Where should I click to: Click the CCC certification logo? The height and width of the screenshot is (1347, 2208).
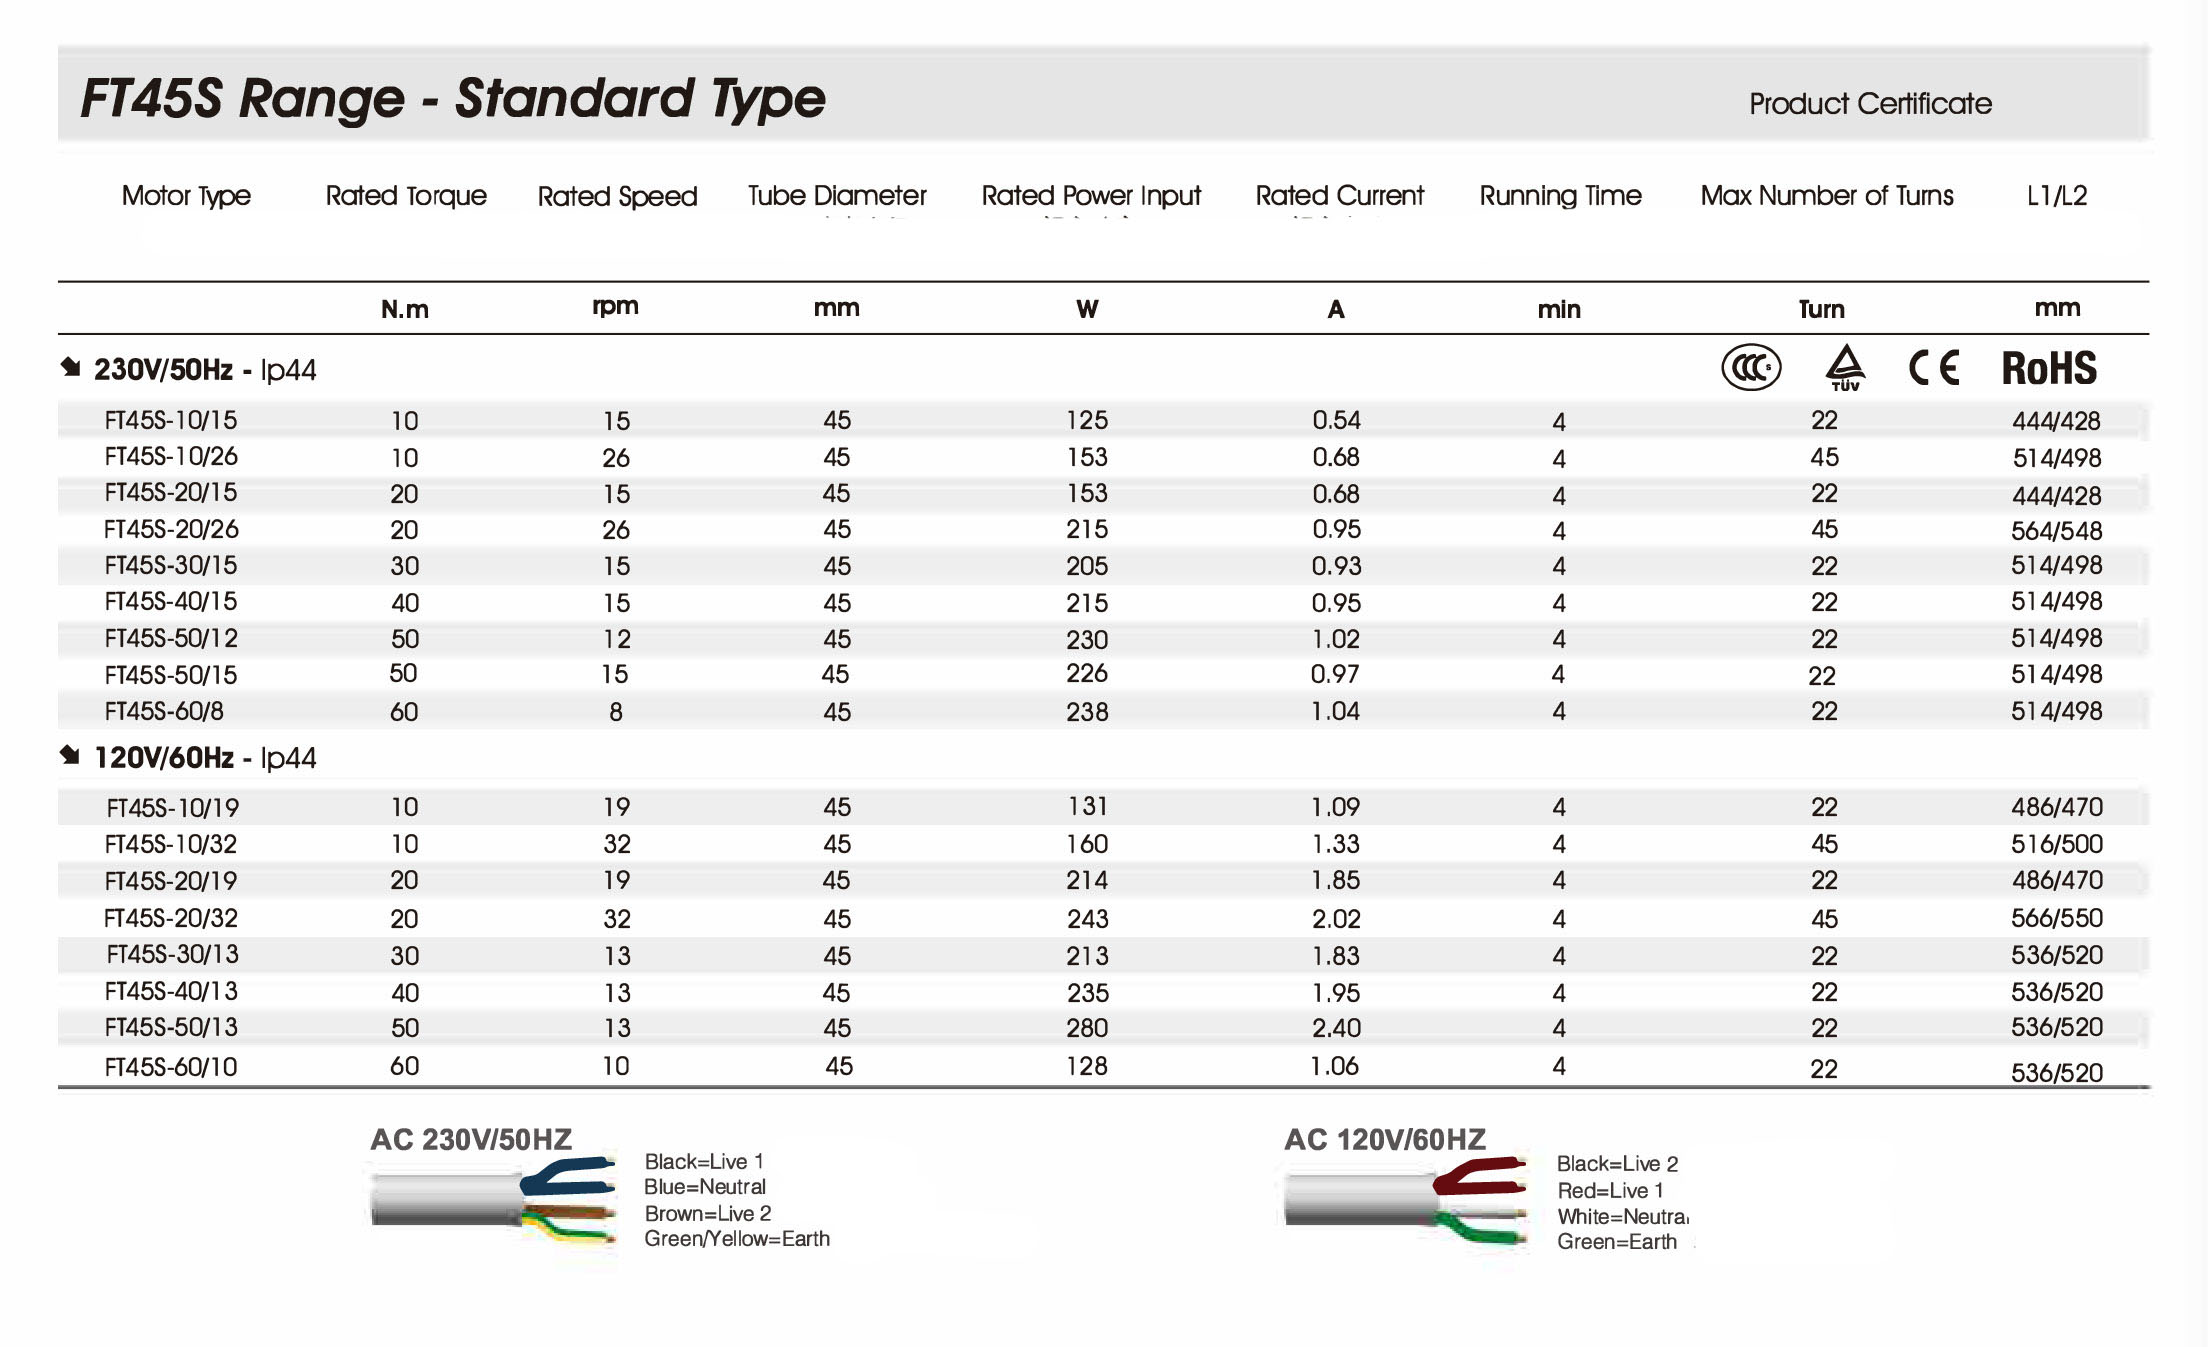point(1750,368)
